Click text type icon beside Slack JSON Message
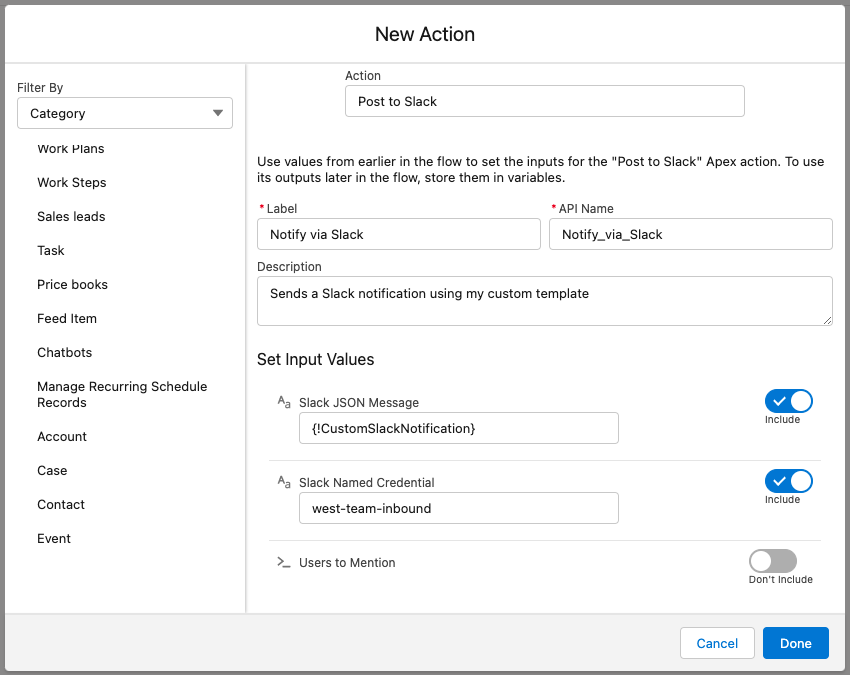 [284, 402]
